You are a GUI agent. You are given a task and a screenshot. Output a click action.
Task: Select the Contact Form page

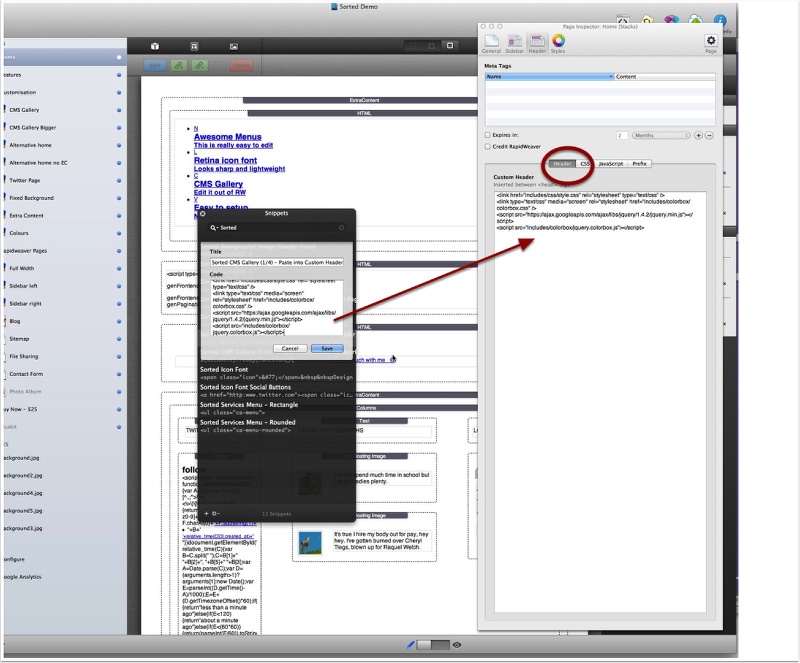(x=26, y=374)
